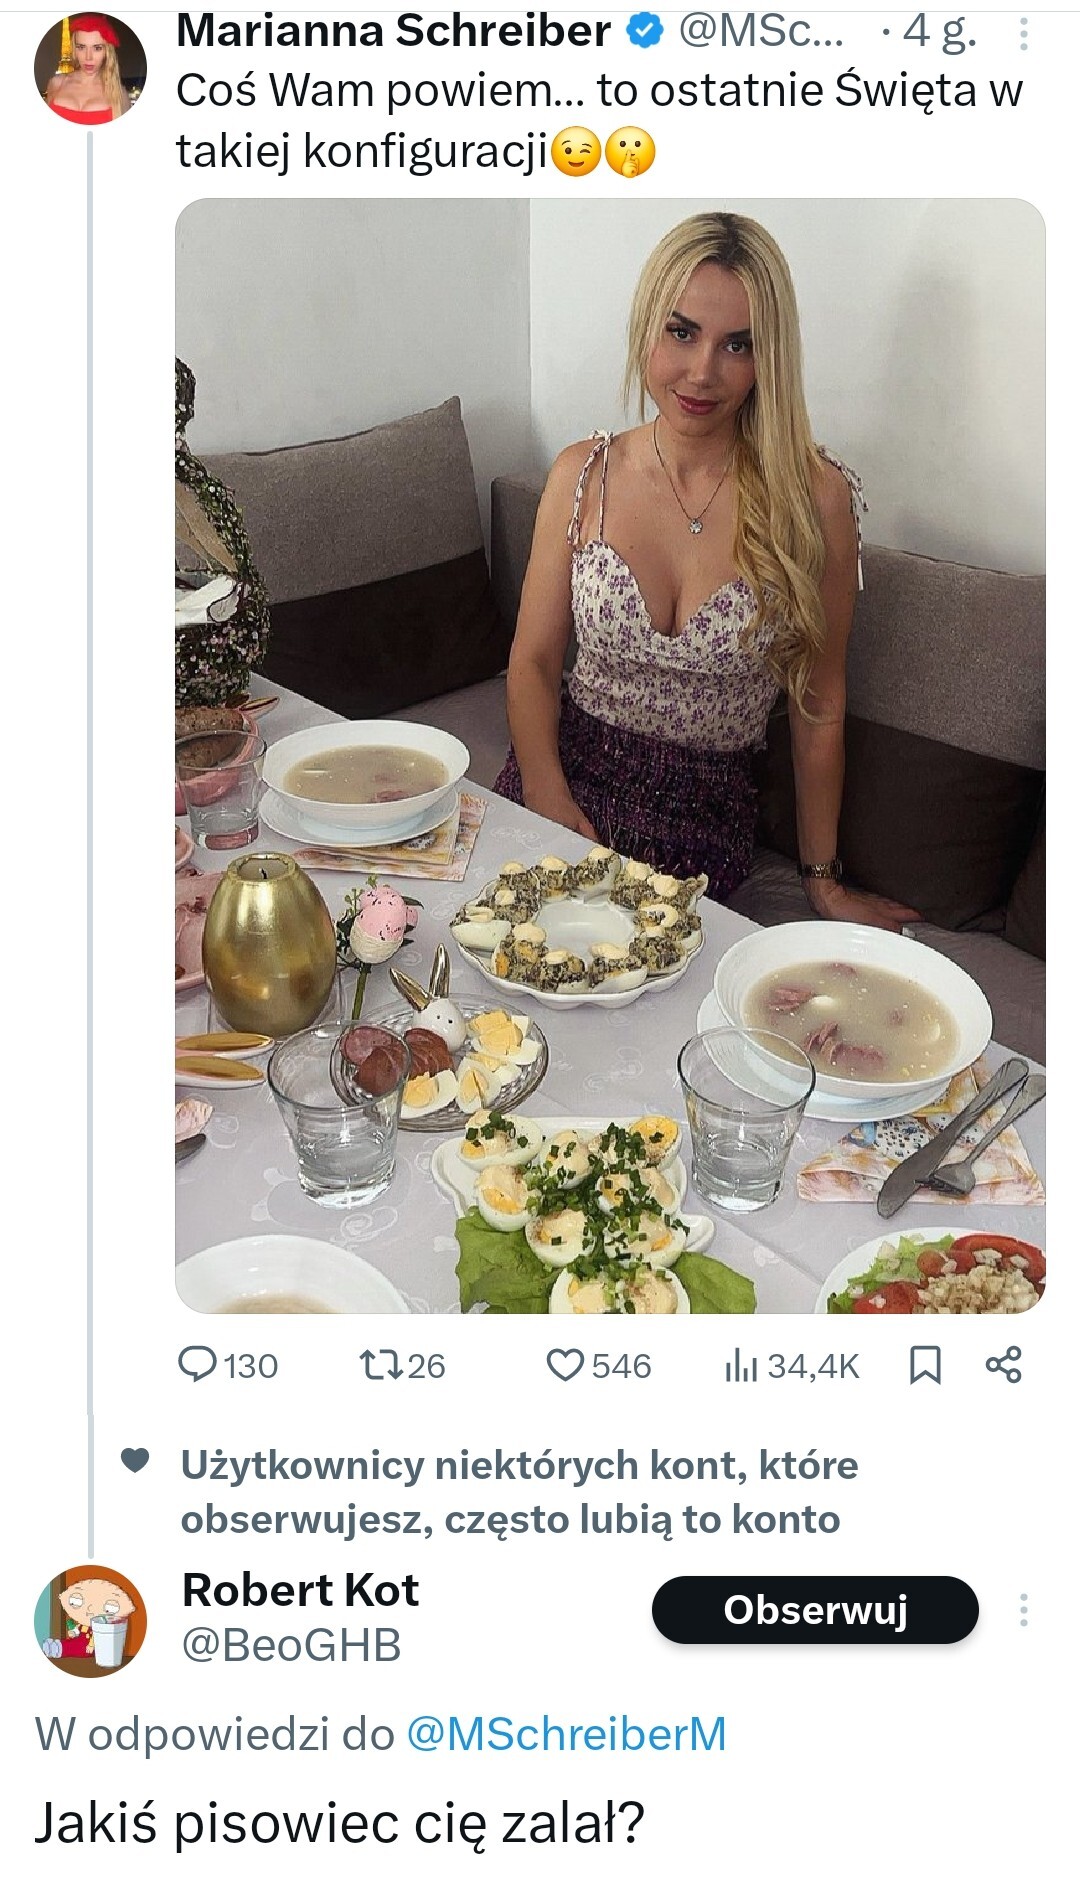Open Robert Kot's avatar
The width and height of the screenshot is (1080, 1880).
[x=90, y=1620]
